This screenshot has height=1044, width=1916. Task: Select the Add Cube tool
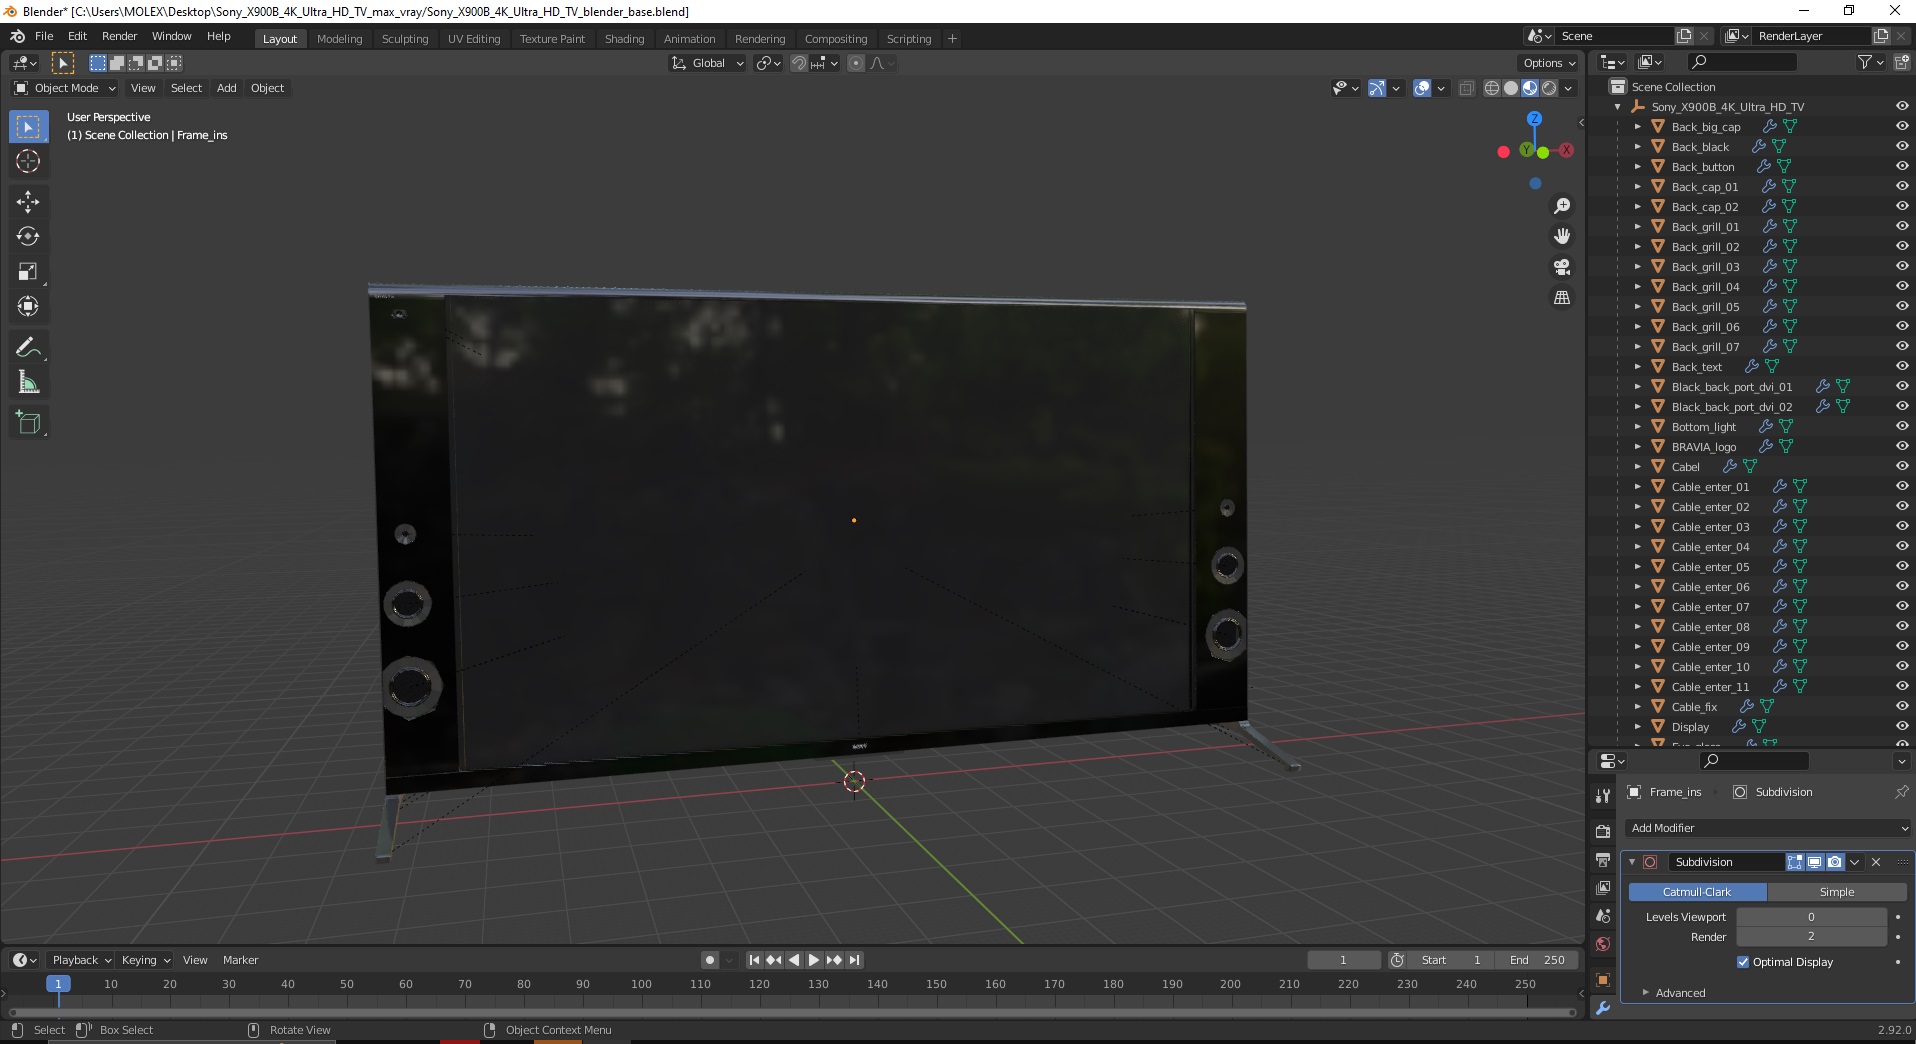point(28,423)
